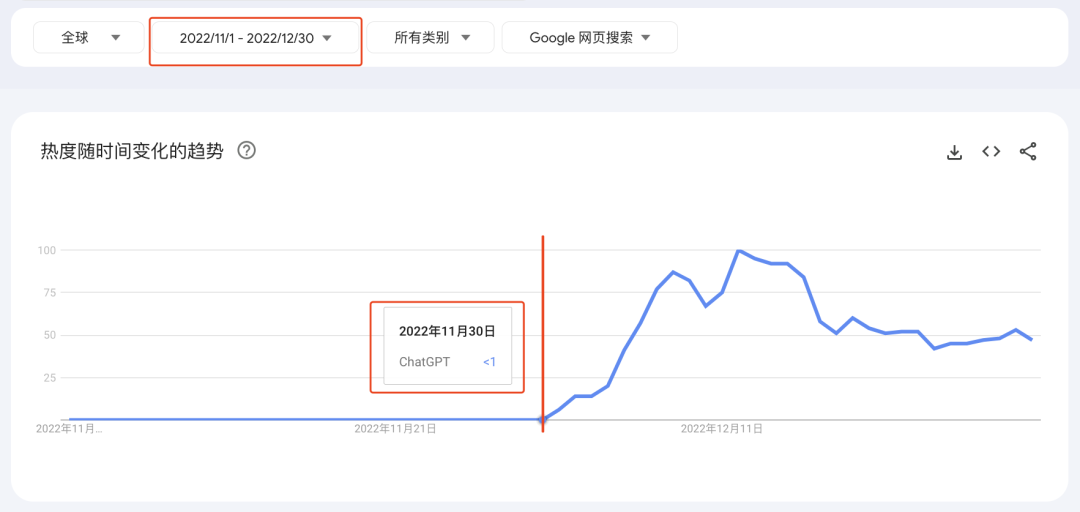Image resolution: width=1080 pixels, height=512 pixels.
Task: Click the share icon for the chart
Action: point(1028,152)
